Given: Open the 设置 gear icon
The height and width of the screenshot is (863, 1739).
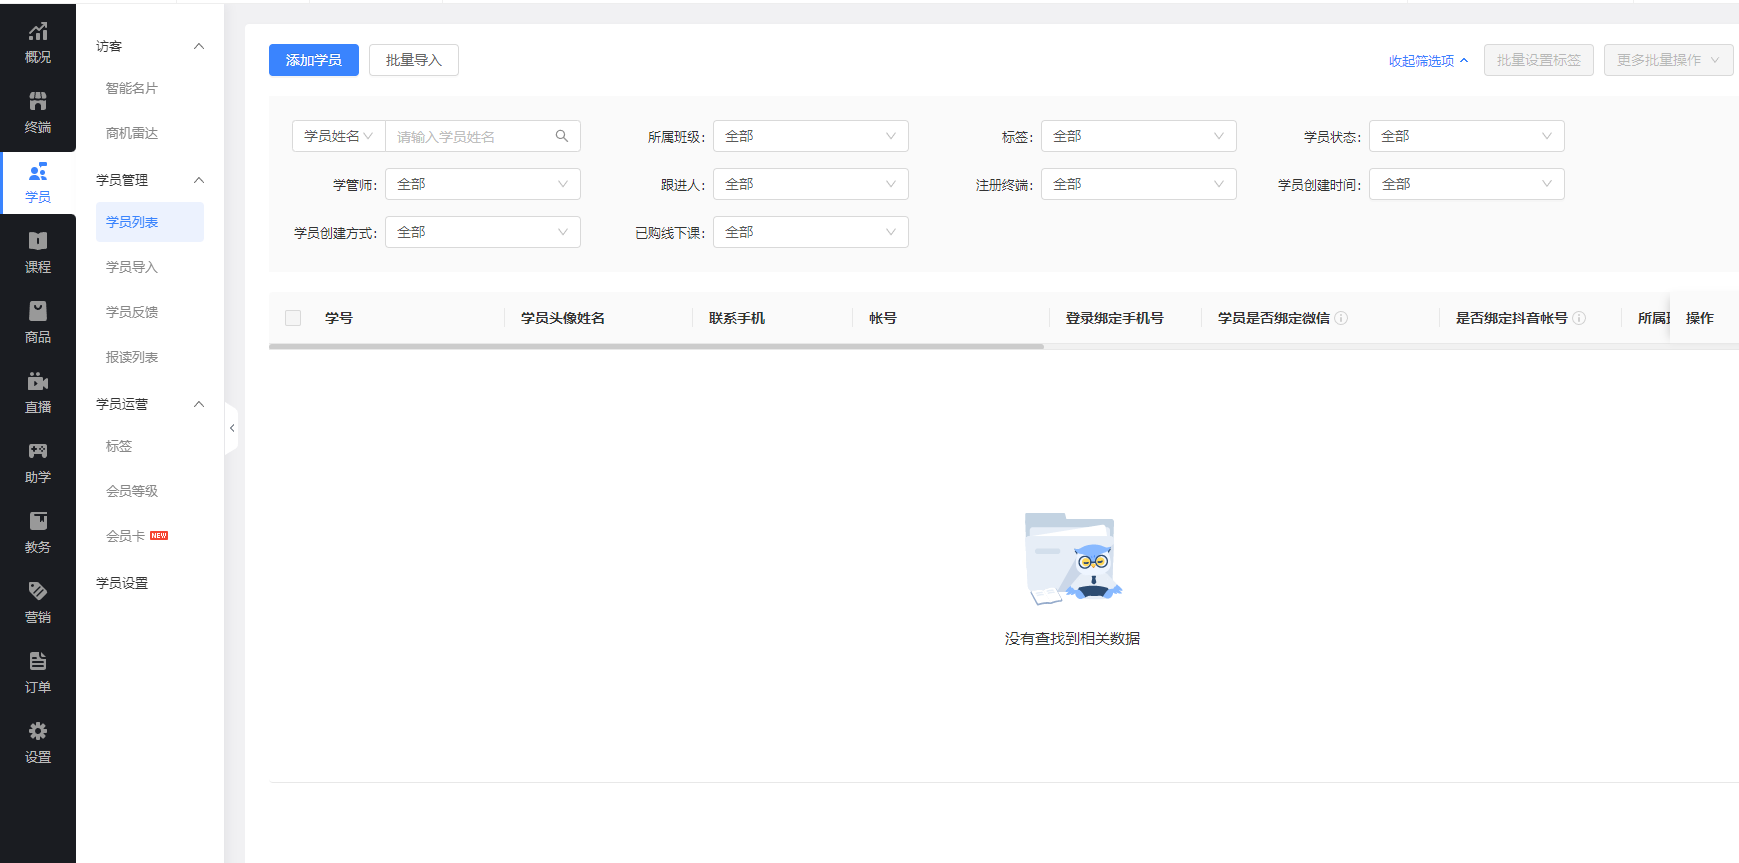Looking at the screenshot, I should click(x=38, y=732).
